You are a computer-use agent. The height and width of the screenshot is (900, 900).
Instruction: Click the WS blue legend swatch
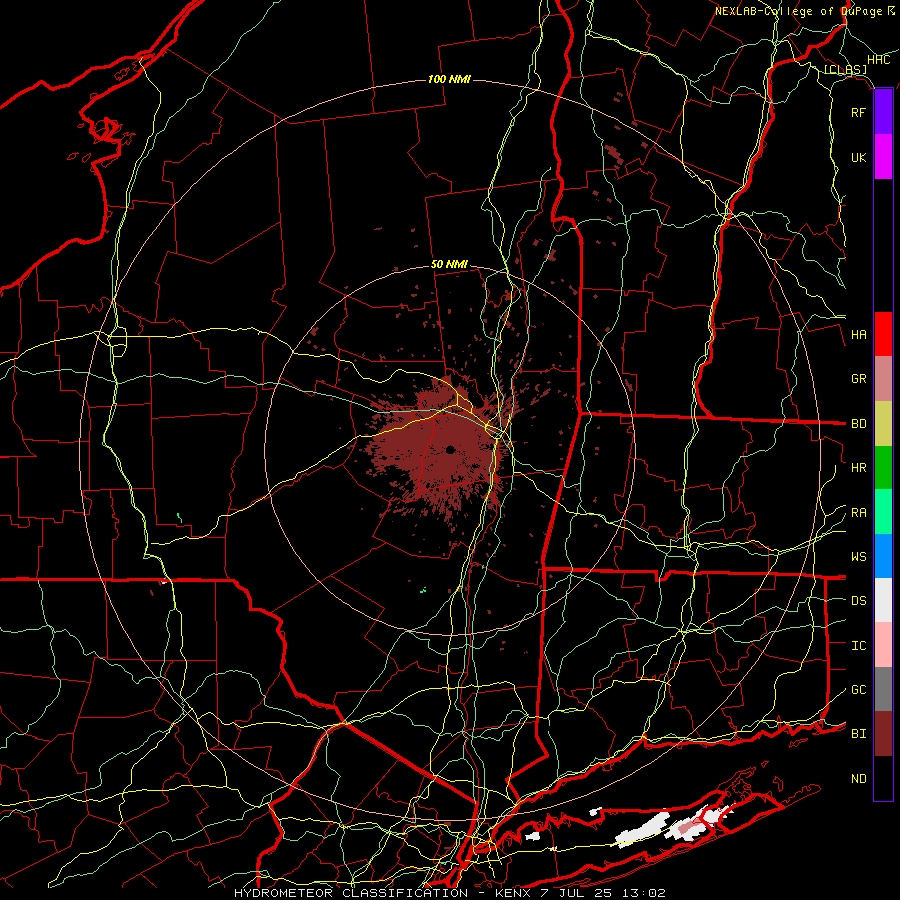click(x=883, y=556)
